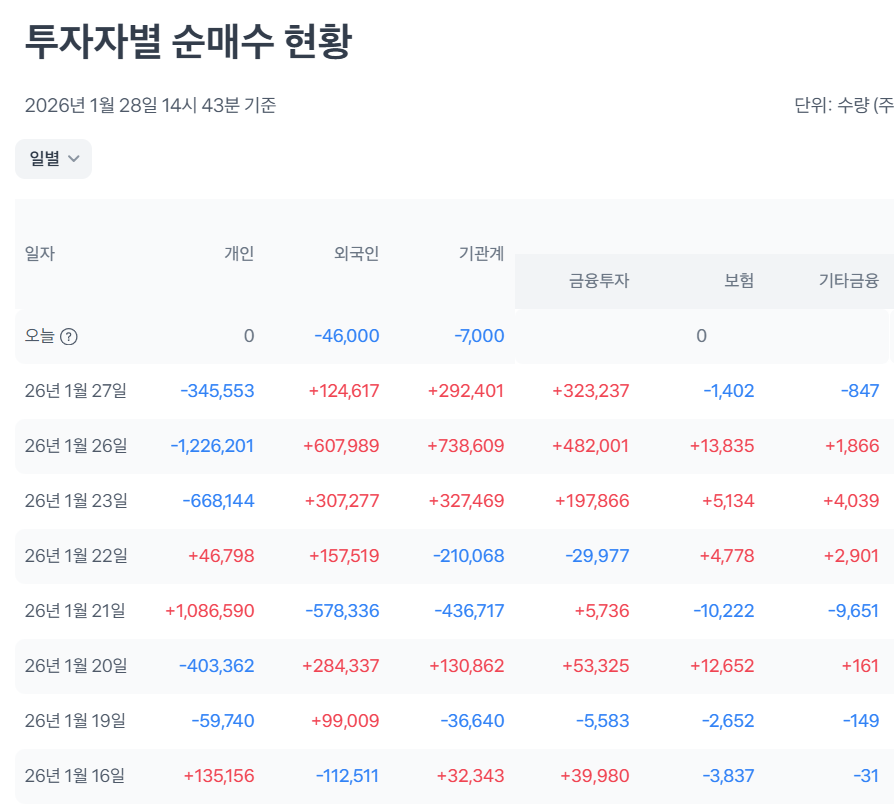Click the 26년 1월 22일 date cell
894x808 pixels.
coord(76,556)
